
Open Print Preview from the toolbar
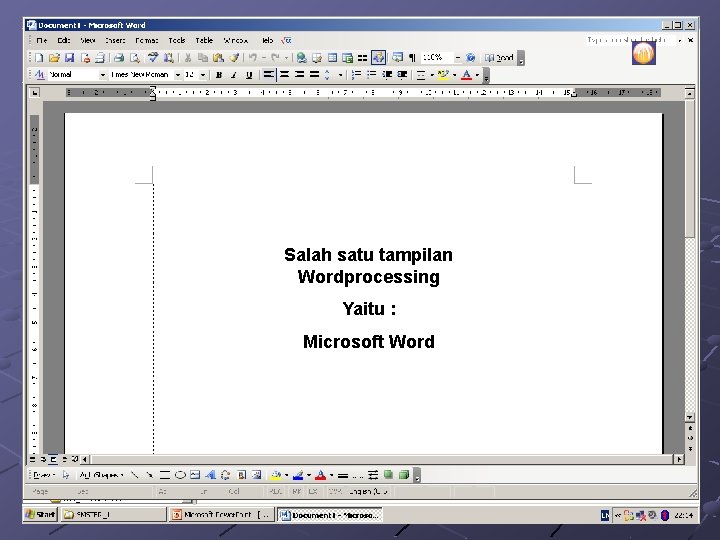135,58
